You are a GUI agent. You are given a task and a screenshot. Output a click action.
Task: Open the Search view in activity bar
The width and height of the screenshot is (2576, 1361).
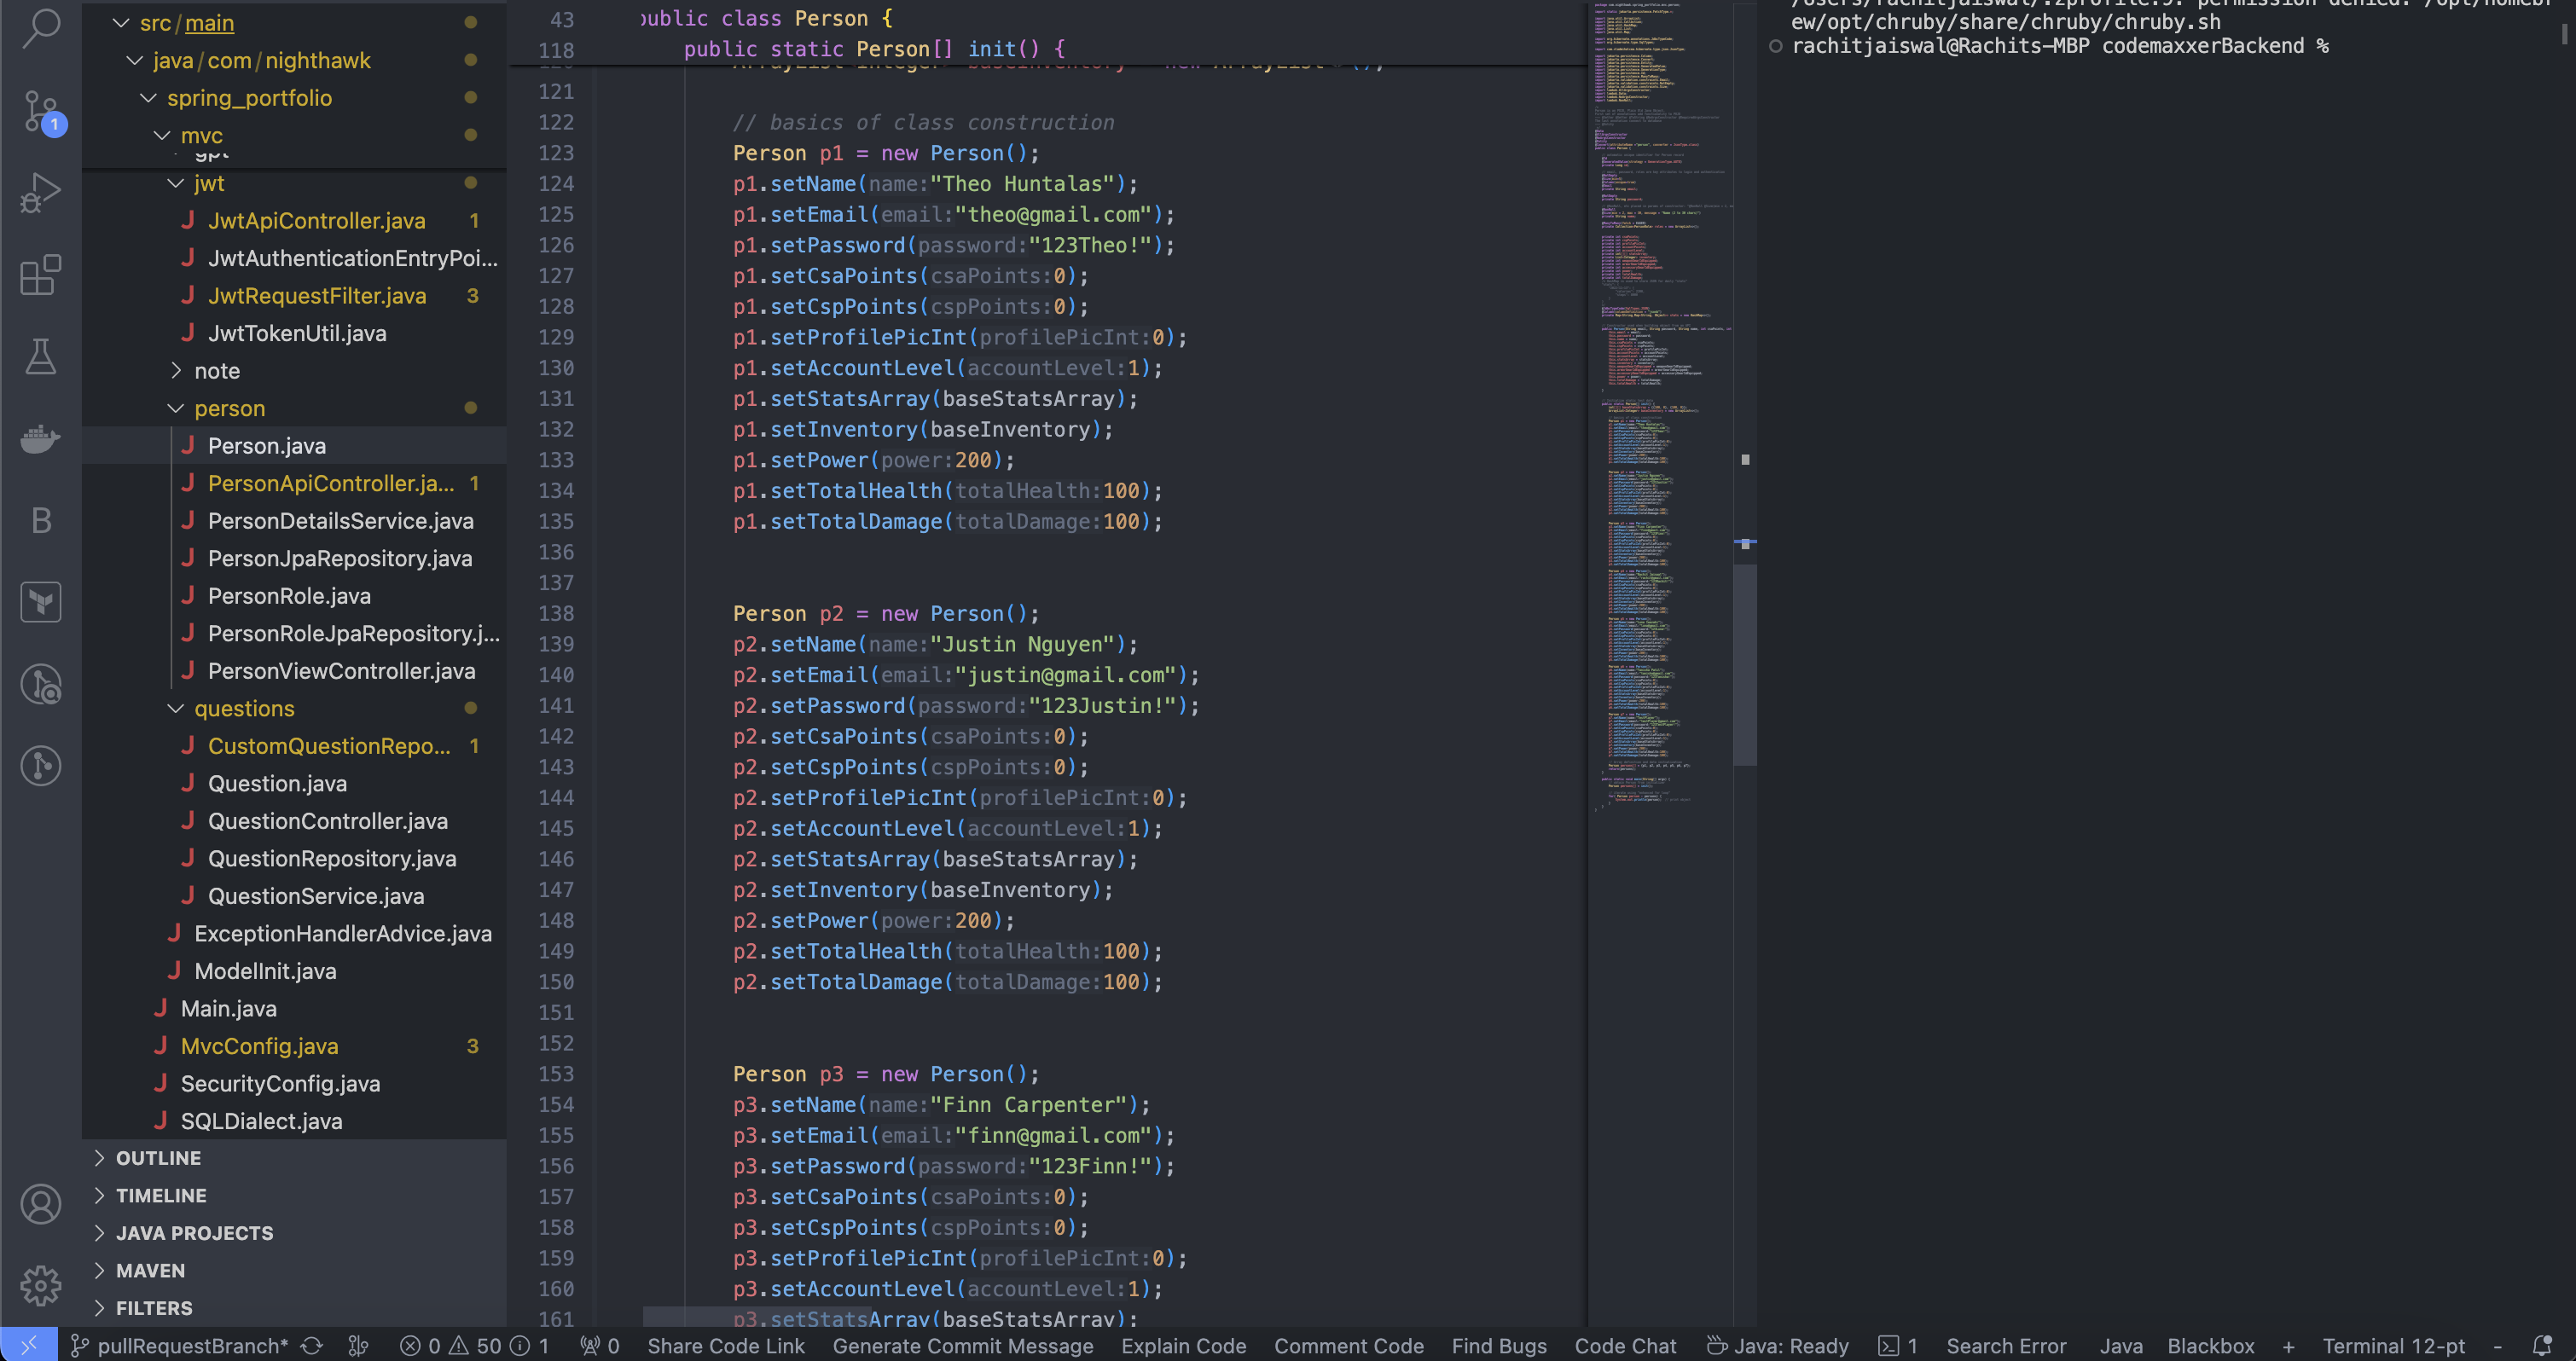click(41, 27)
